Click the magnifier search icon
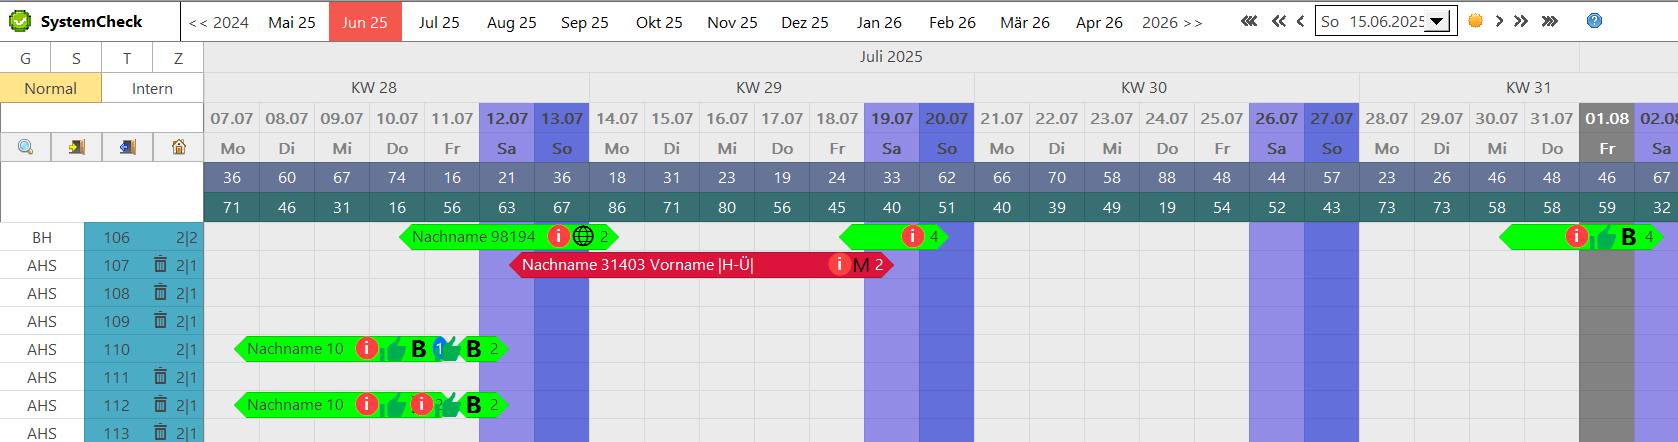1678x442 pixels. [26, 147]
